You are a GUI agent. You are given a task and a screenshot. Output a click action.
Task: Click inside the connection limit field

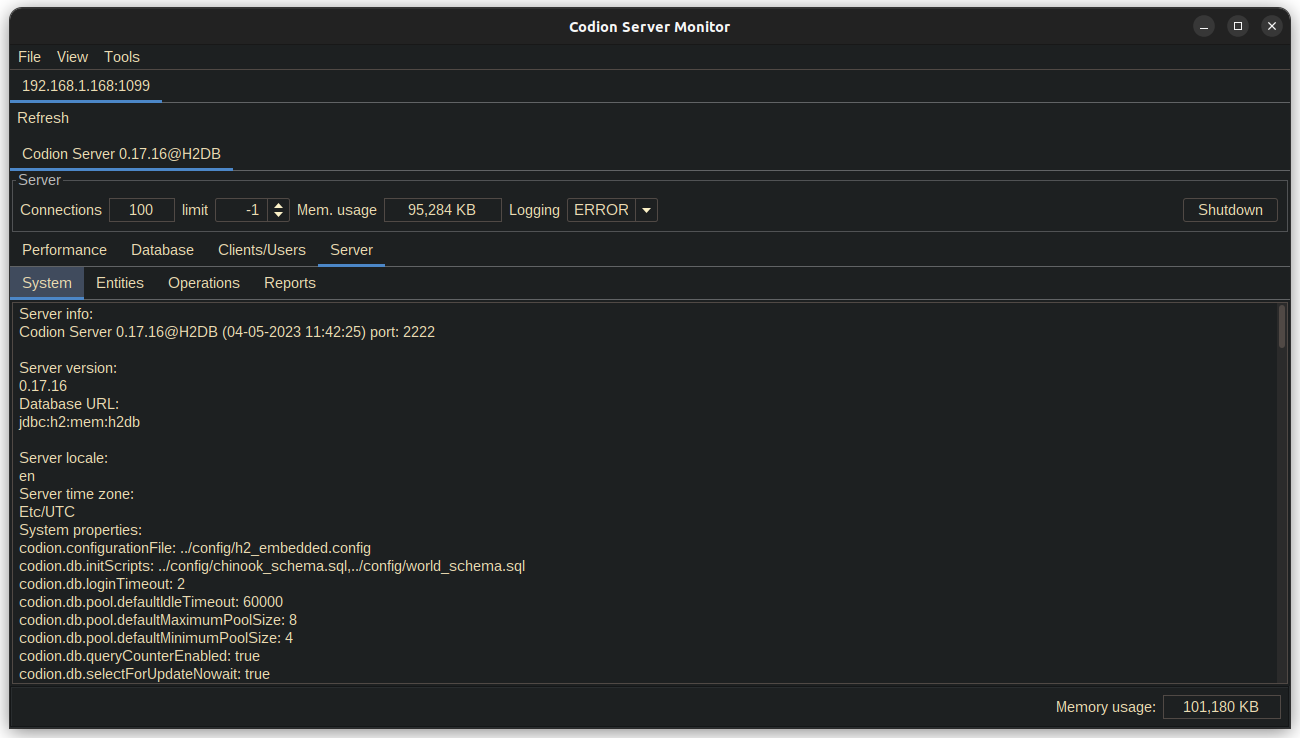(240, 210)
